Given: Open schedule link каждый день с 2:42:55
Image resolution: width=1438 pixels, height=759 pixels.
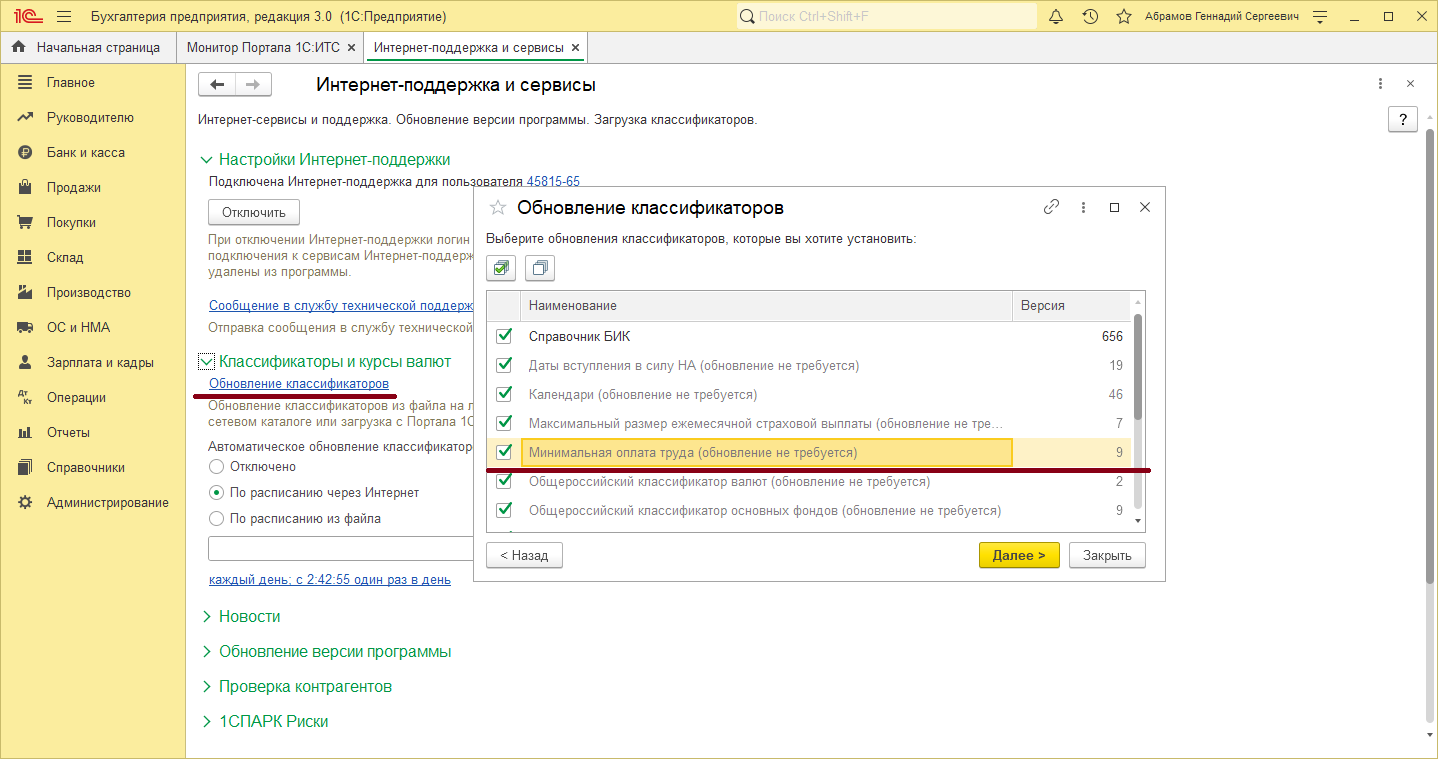Looking at the screenshot, I should [x=330, y=579].
